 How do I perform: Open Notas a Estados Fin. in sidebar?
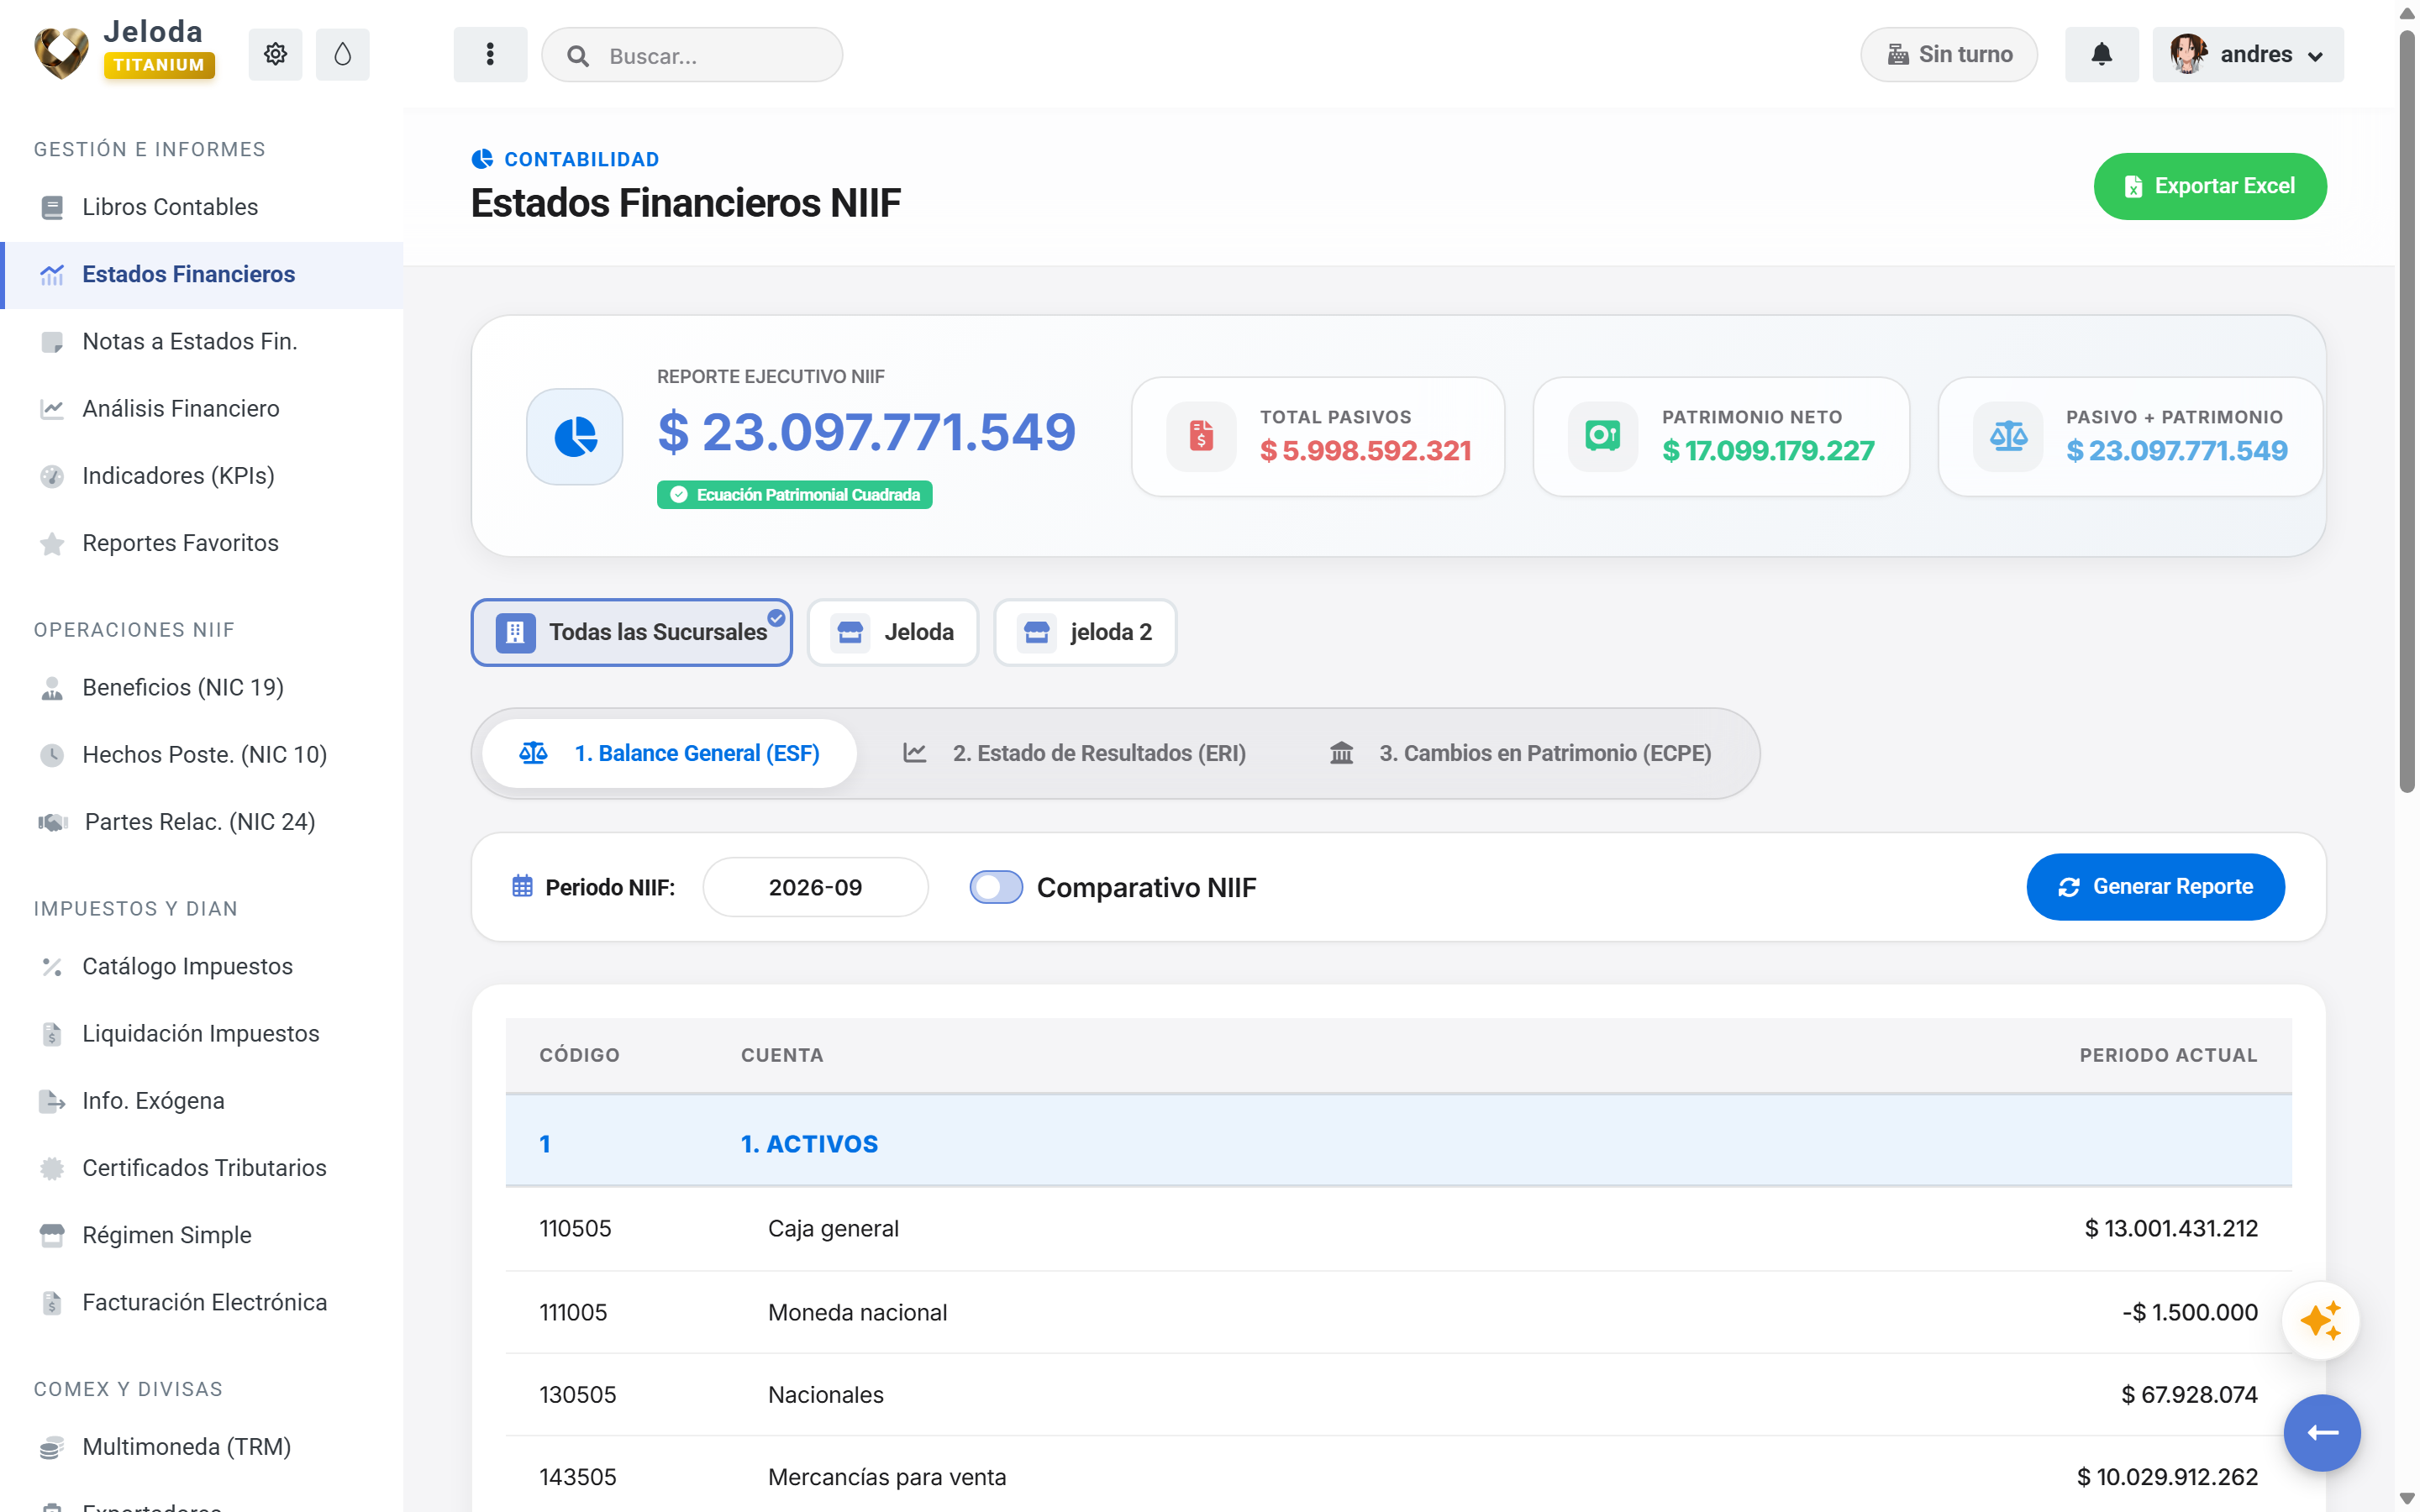tap(202, 341)
